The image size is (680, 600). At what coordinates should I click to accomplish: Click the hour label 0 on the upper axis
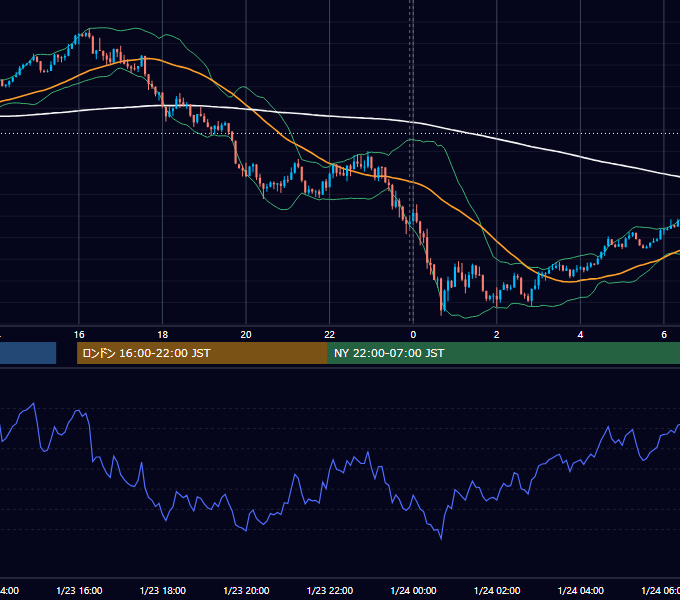pyautogui.click(x=413, y=335)
